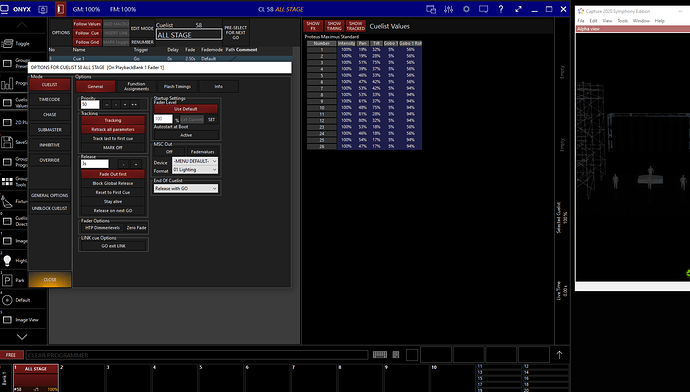Click the display monitor icon in title bar
The height and width of the screenshot is (392, 690).
click(483, 9)
